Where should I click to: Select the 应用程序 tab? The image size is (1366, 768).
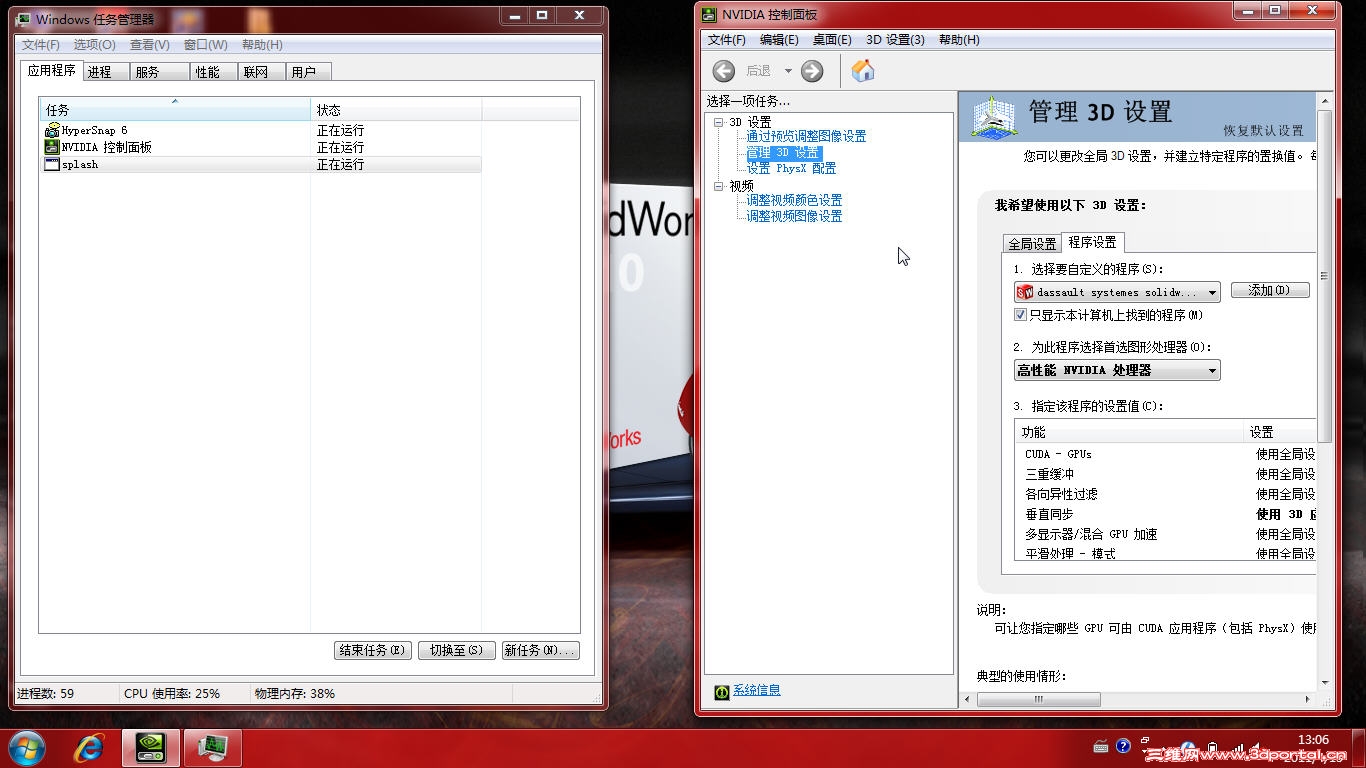(52, 71)
